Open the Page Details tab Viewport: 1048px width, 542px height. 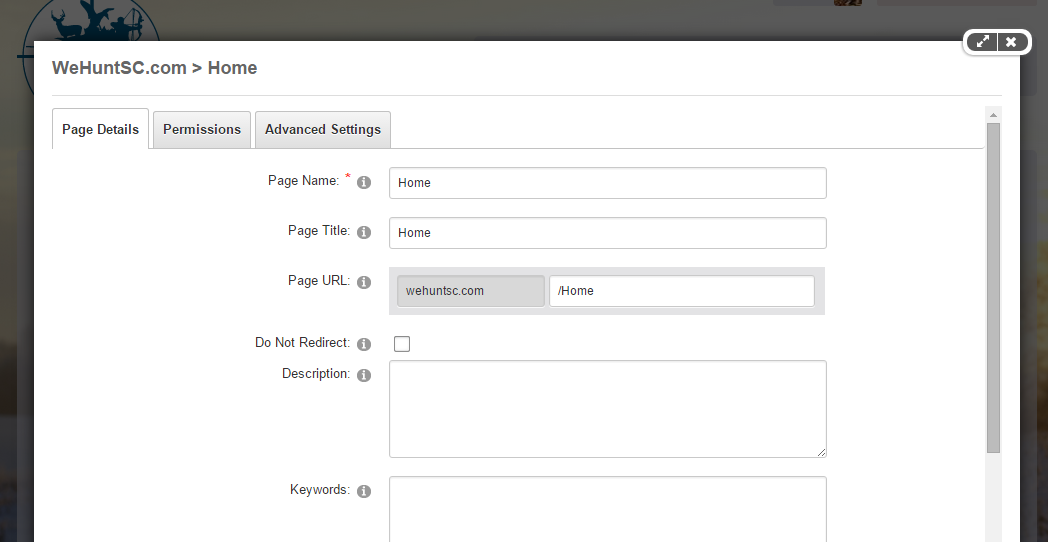[x=100, y=129]
